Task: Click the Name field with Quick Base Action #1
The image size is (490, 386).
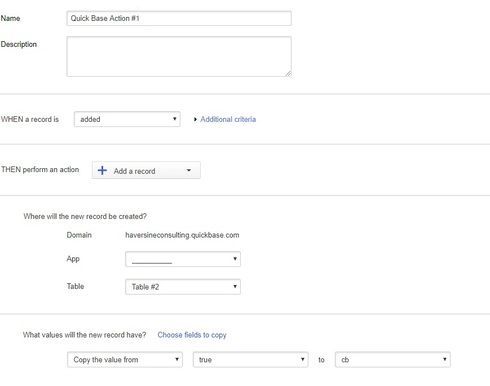Action: click(x=179, y=18)
